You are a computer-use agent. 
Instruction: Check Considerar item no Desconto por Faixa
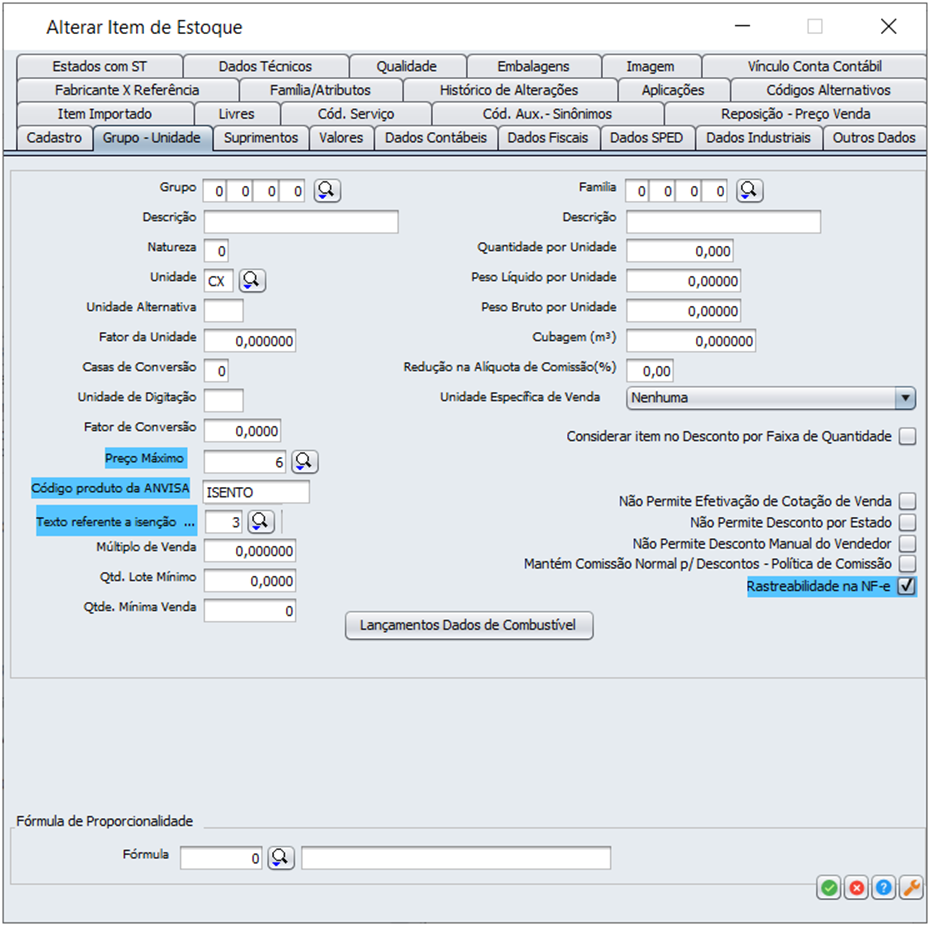(x=907, y=436)
